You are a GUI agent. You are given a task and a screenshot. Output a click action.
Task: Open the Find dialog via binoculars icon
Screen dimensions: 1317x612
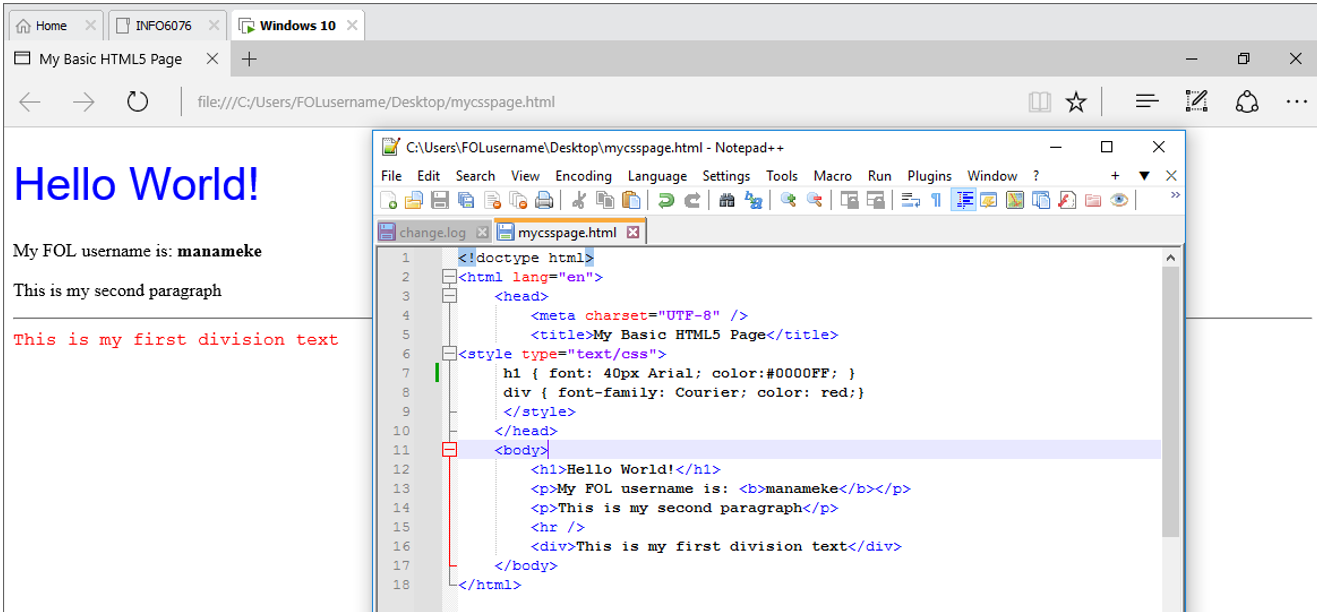pyautogui.click(x=726, y=200)
